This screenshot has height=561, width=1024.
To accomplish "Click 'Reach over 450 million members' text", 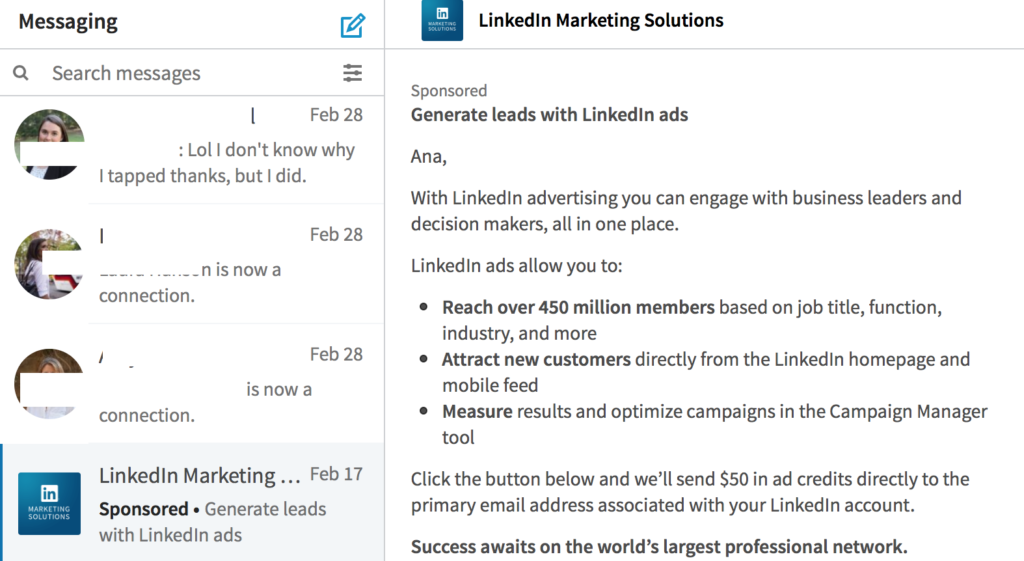I will point(578,307).
